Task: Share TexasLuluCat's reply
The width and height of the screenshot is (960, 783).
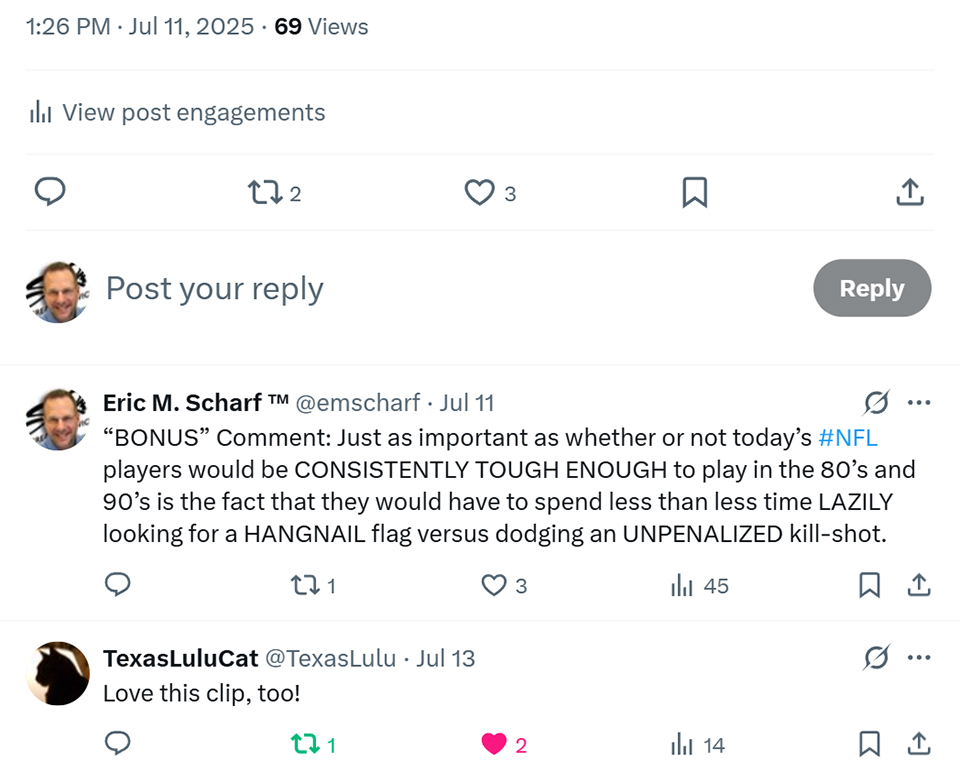Action: pos(918,744)
